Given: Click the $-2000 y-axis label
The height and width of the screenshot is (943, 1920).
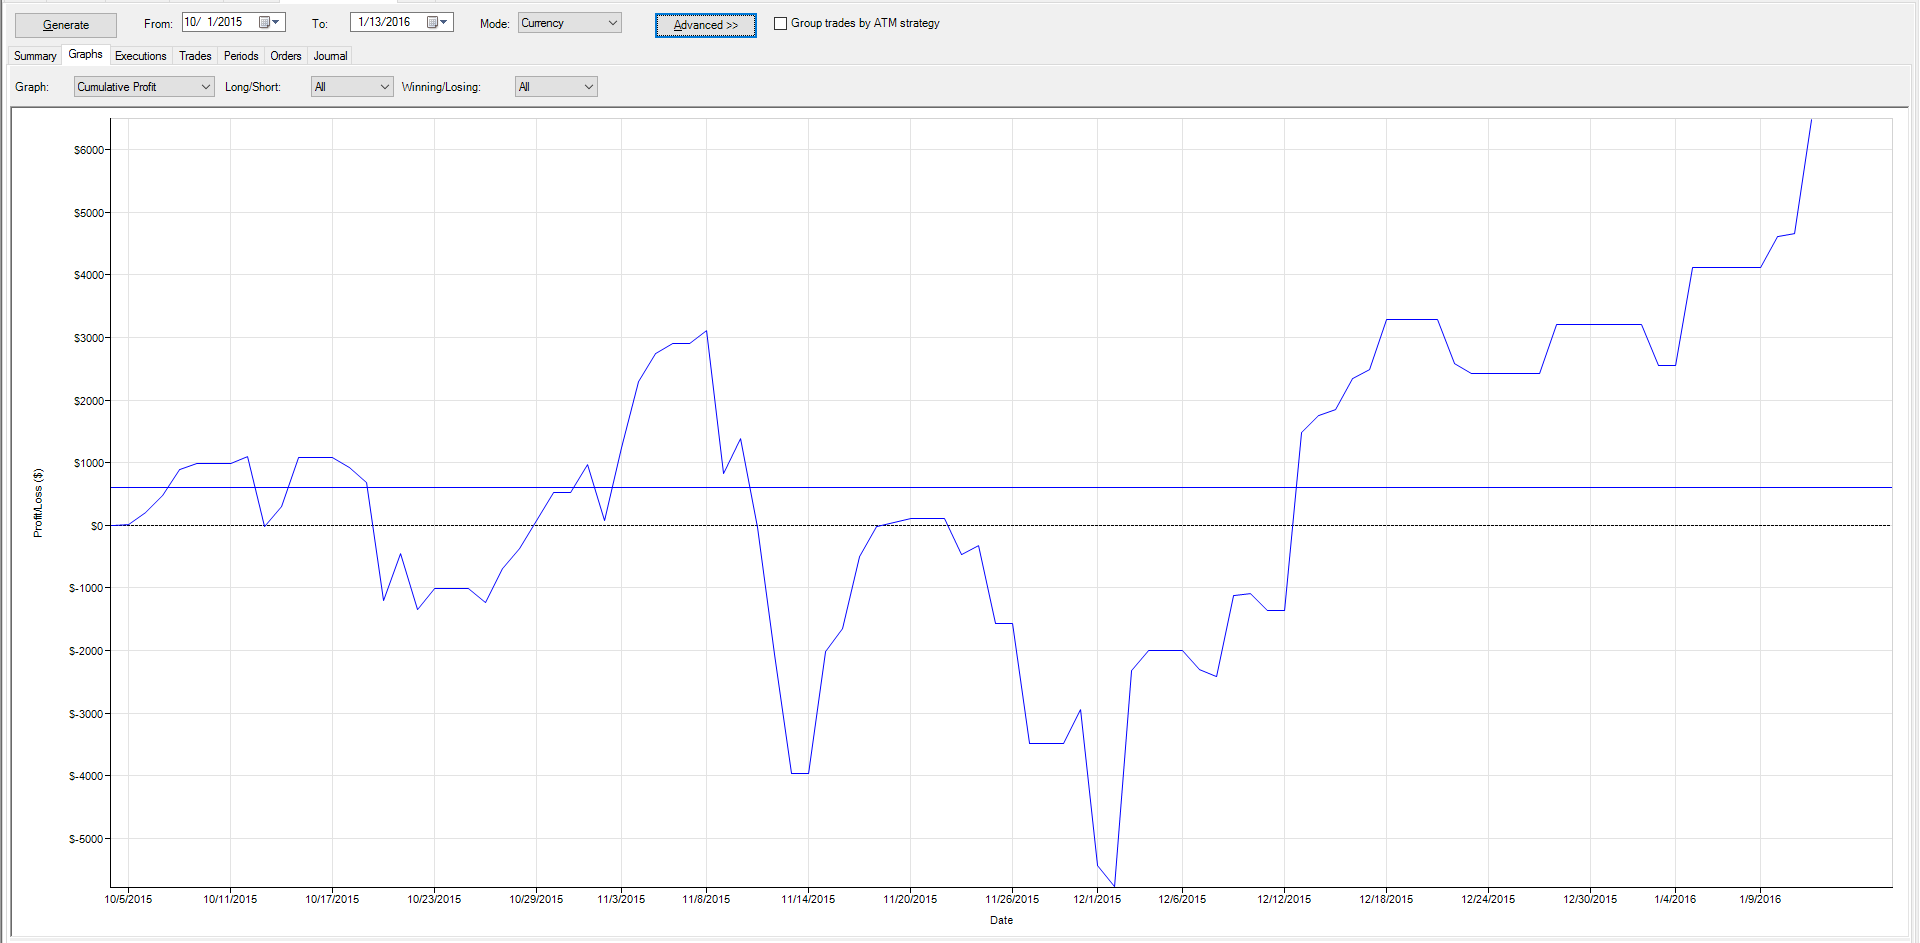Looking at the screenshot, I should pos(86,651).
